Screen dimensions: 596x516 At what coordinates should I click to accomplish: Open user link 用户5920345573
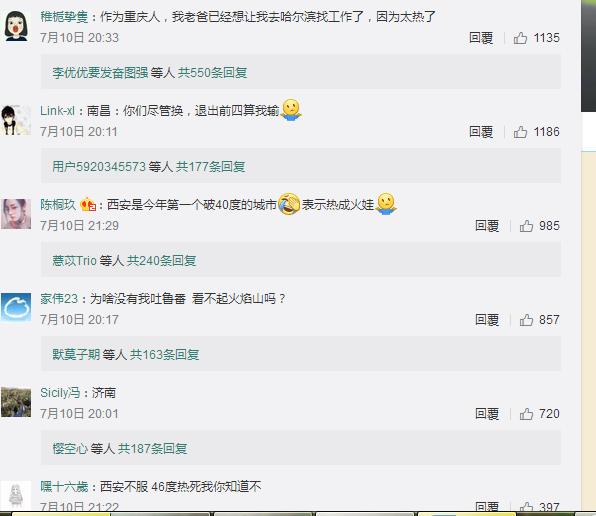coord(99,166)
